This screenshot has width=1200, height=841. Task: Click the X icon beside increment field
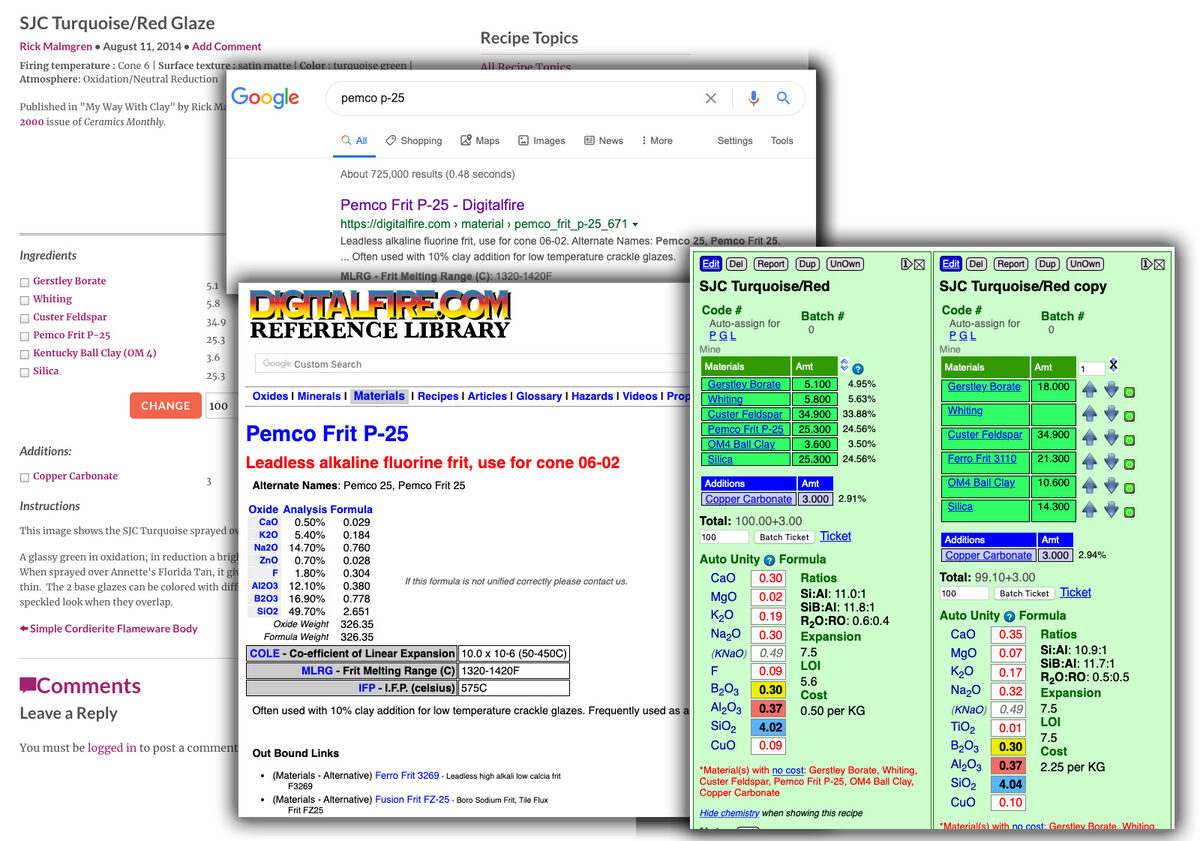point(1114,365)
